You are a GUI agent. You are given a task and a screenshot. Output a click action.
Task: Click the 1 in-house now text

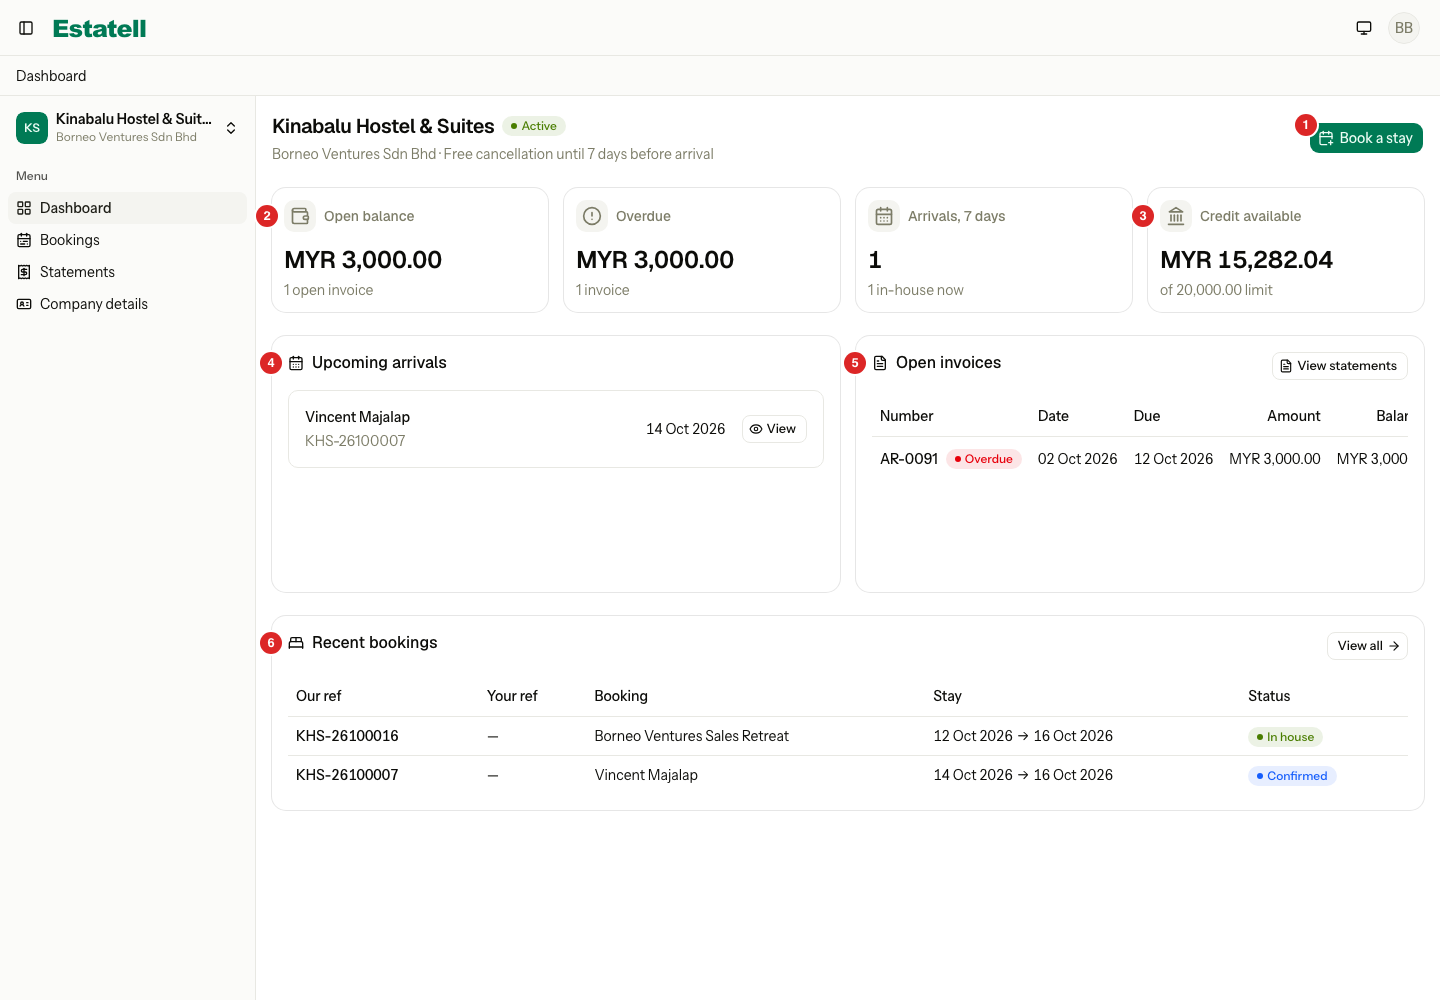[916, 290]
